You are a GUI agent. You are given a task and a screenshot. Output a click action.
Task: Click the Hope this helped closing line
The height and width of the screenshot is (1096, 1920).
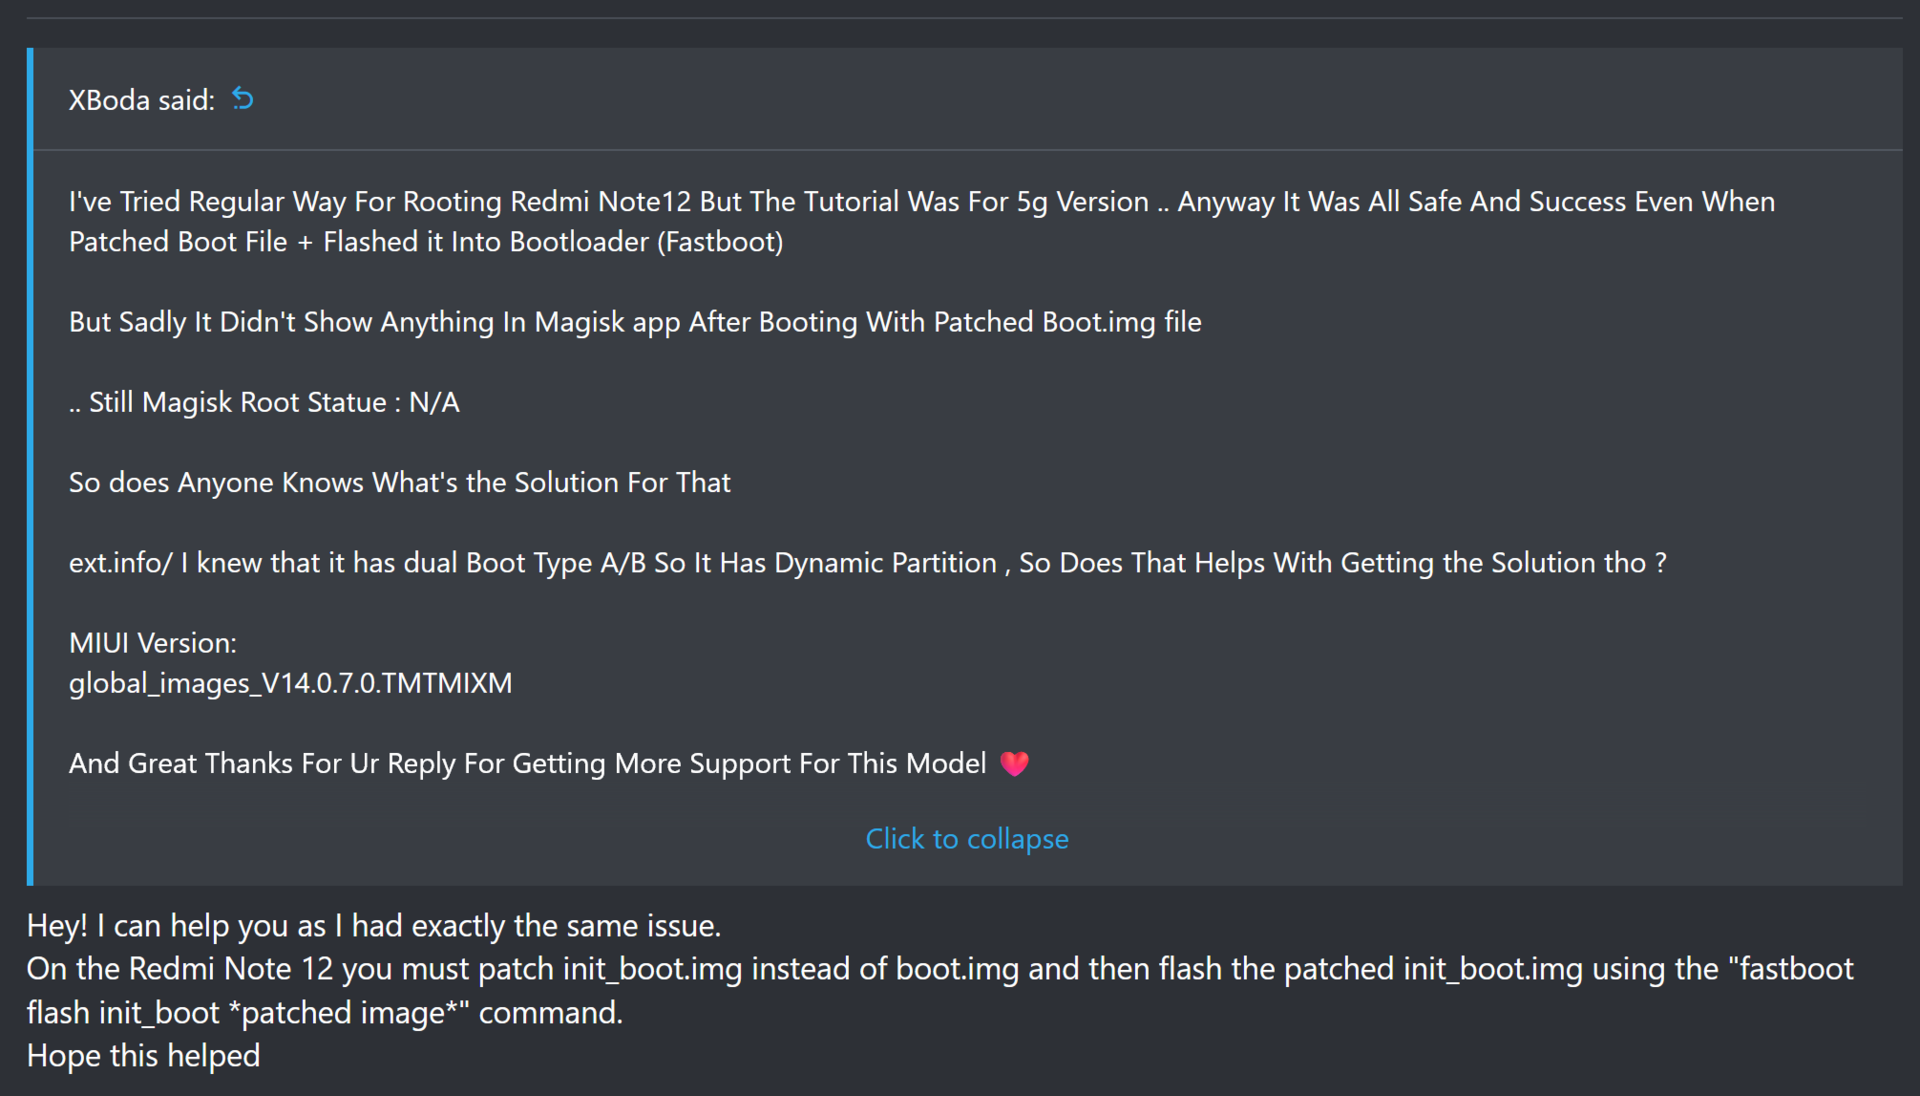(x=143, y=1056)
